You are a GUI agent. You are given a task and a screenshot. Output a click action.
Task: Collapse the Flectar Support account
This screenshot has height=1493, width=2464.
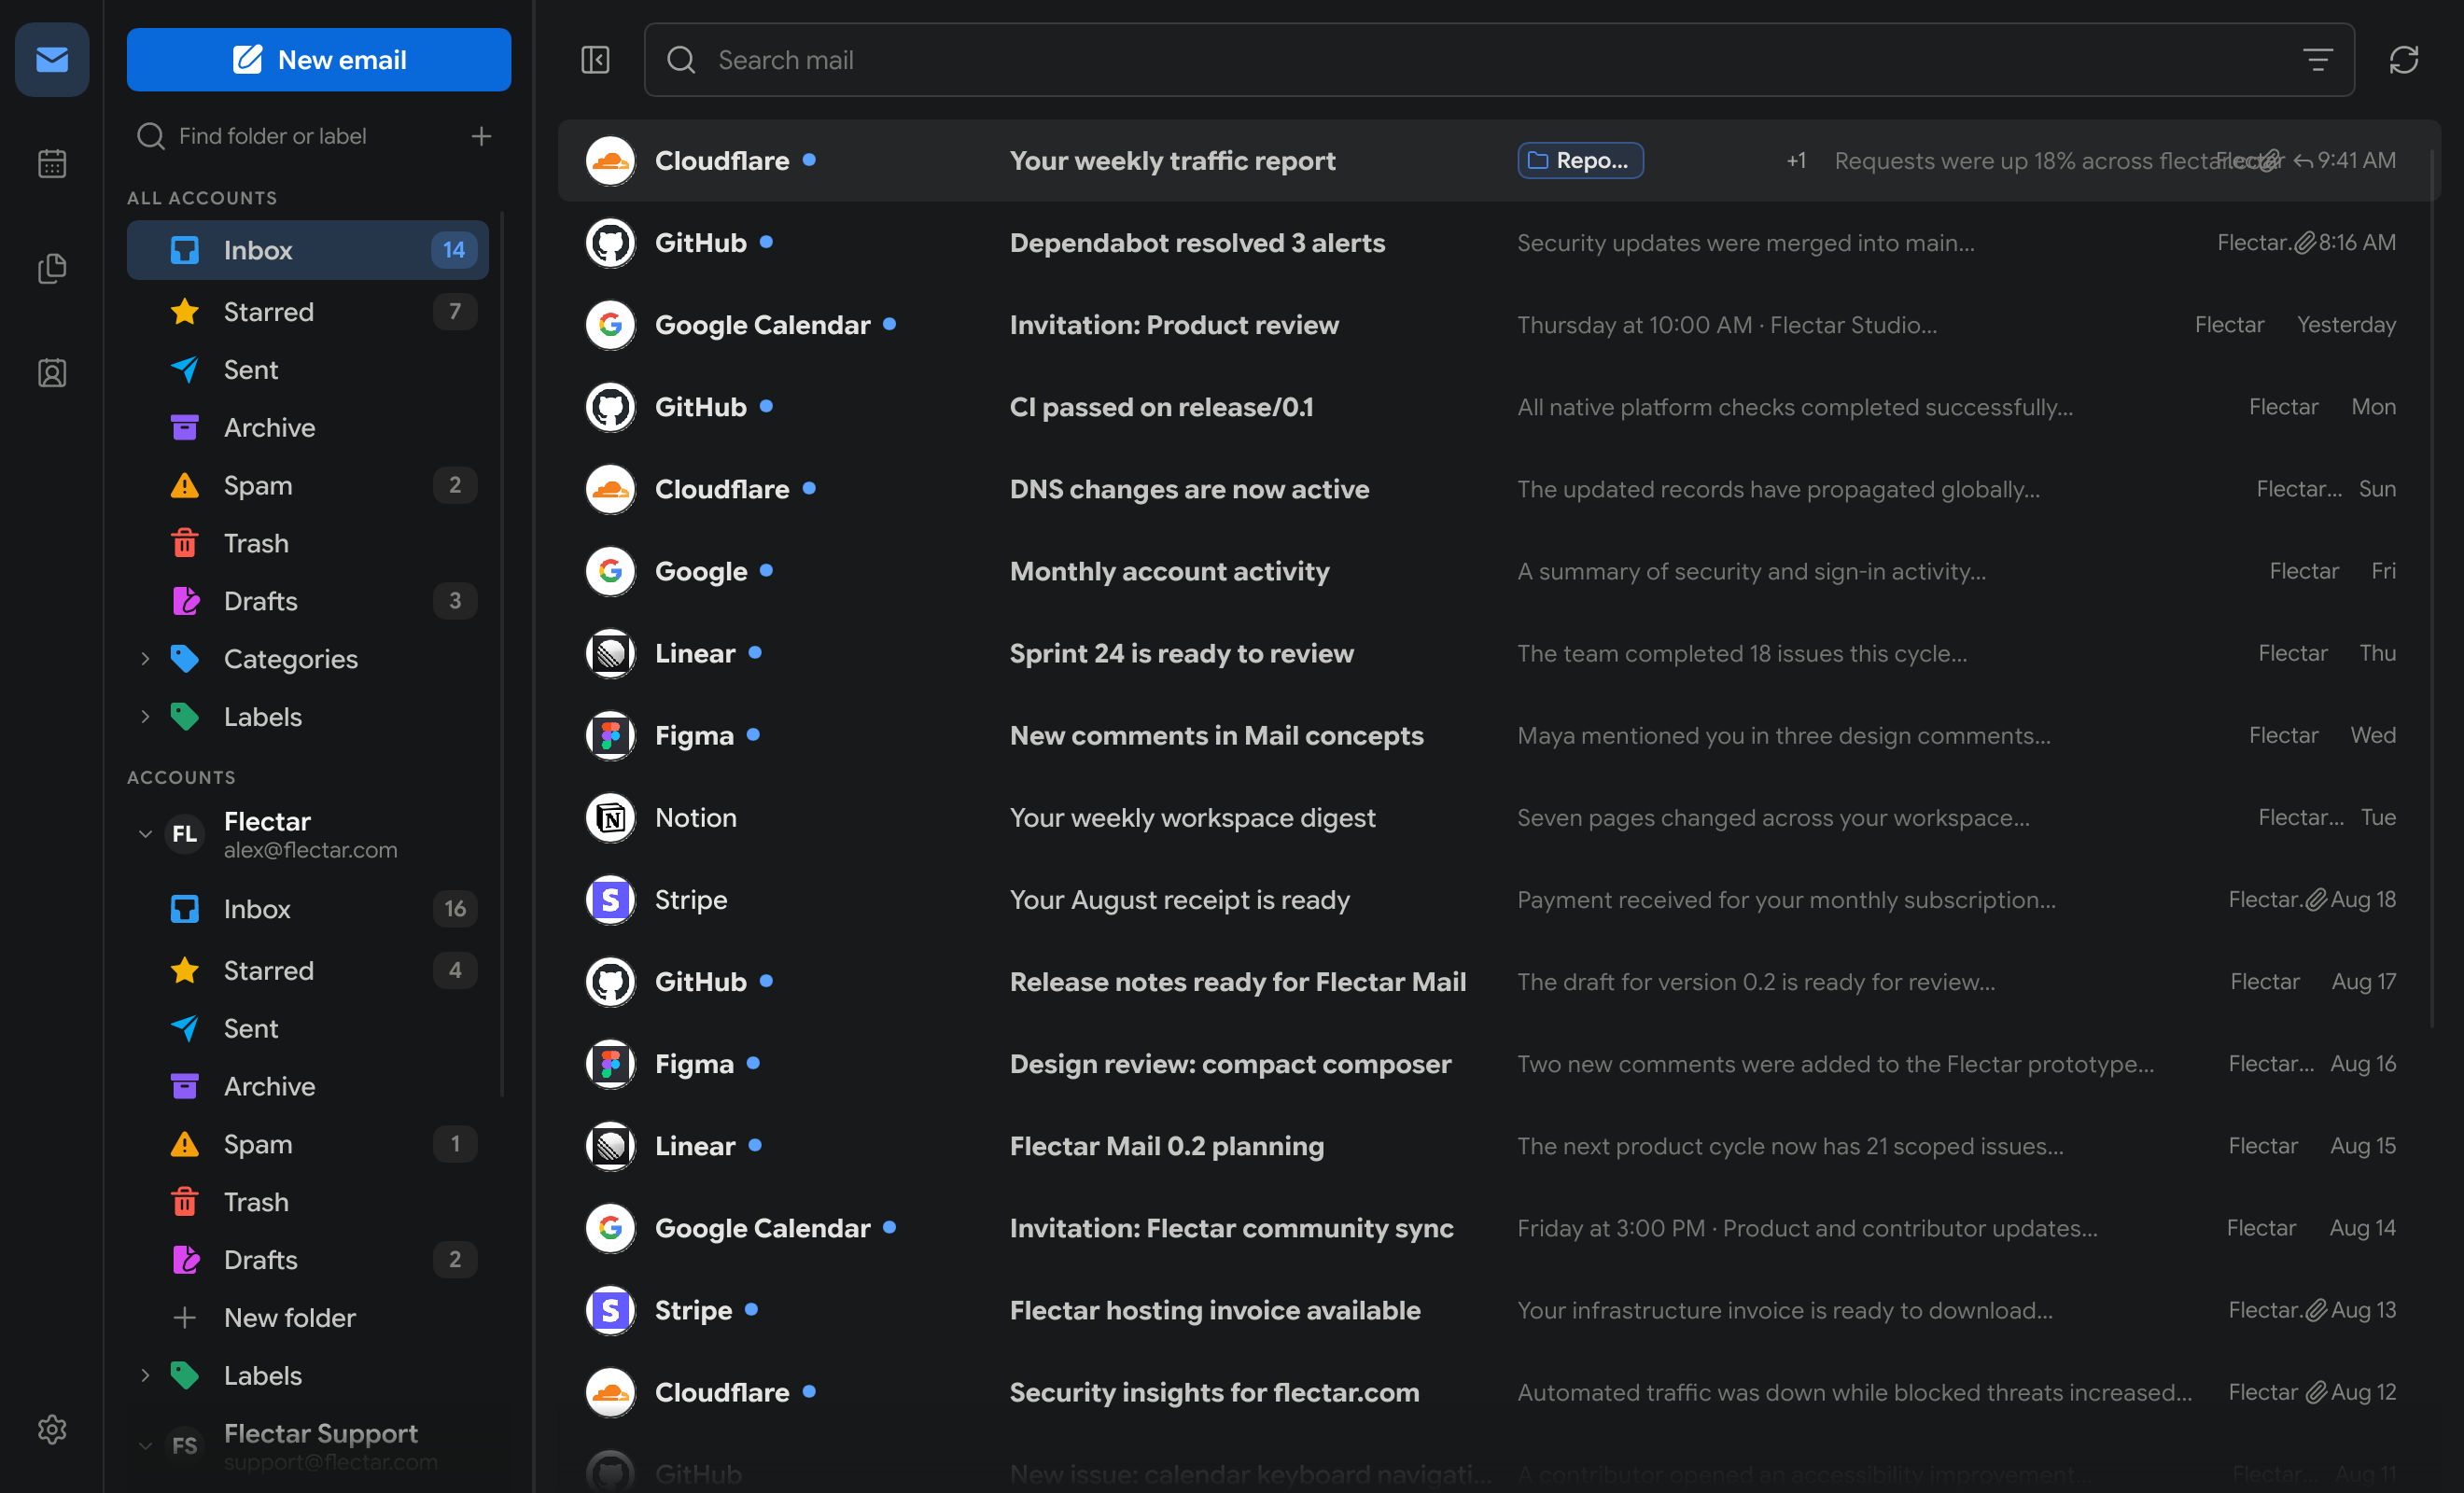[145, 1446]
